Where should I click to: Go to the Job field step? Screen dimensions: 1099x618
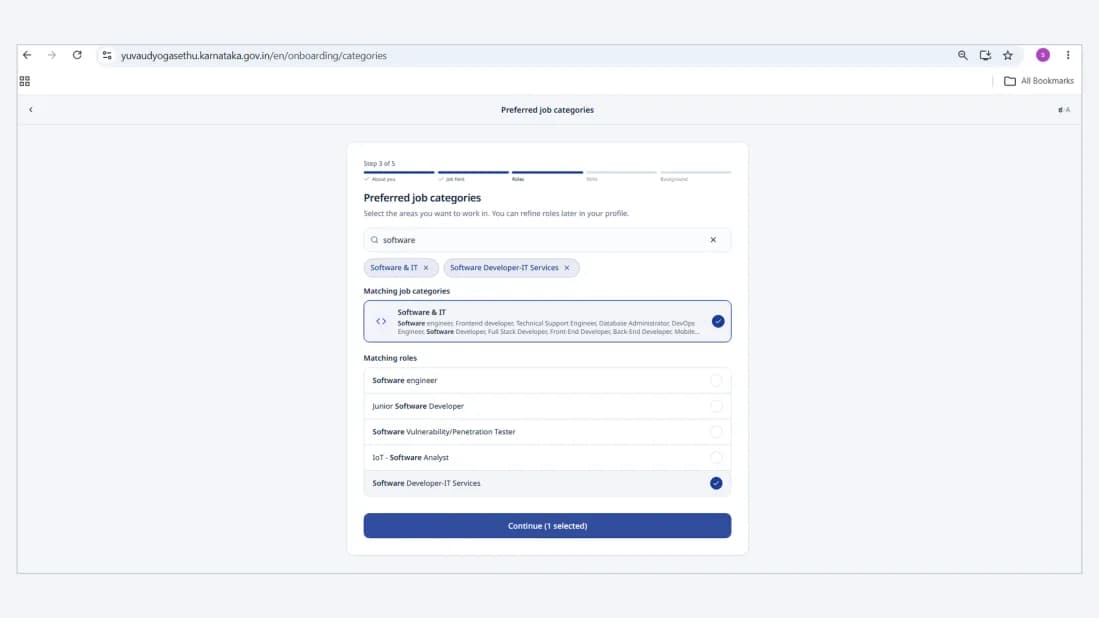coord(452,179)
